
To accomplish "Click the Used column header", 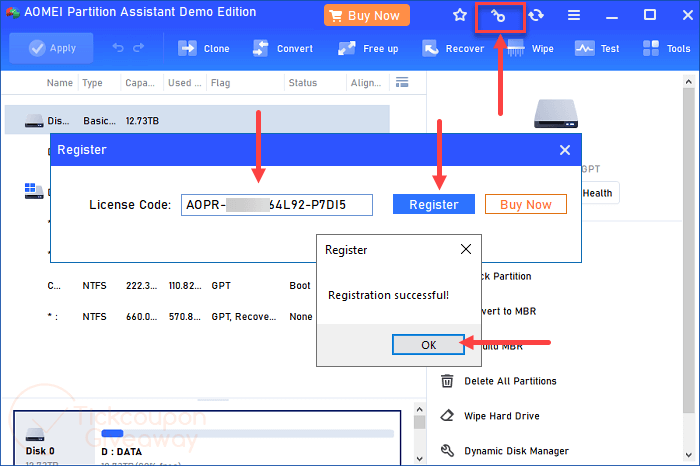I will click(x=184, y=83).
